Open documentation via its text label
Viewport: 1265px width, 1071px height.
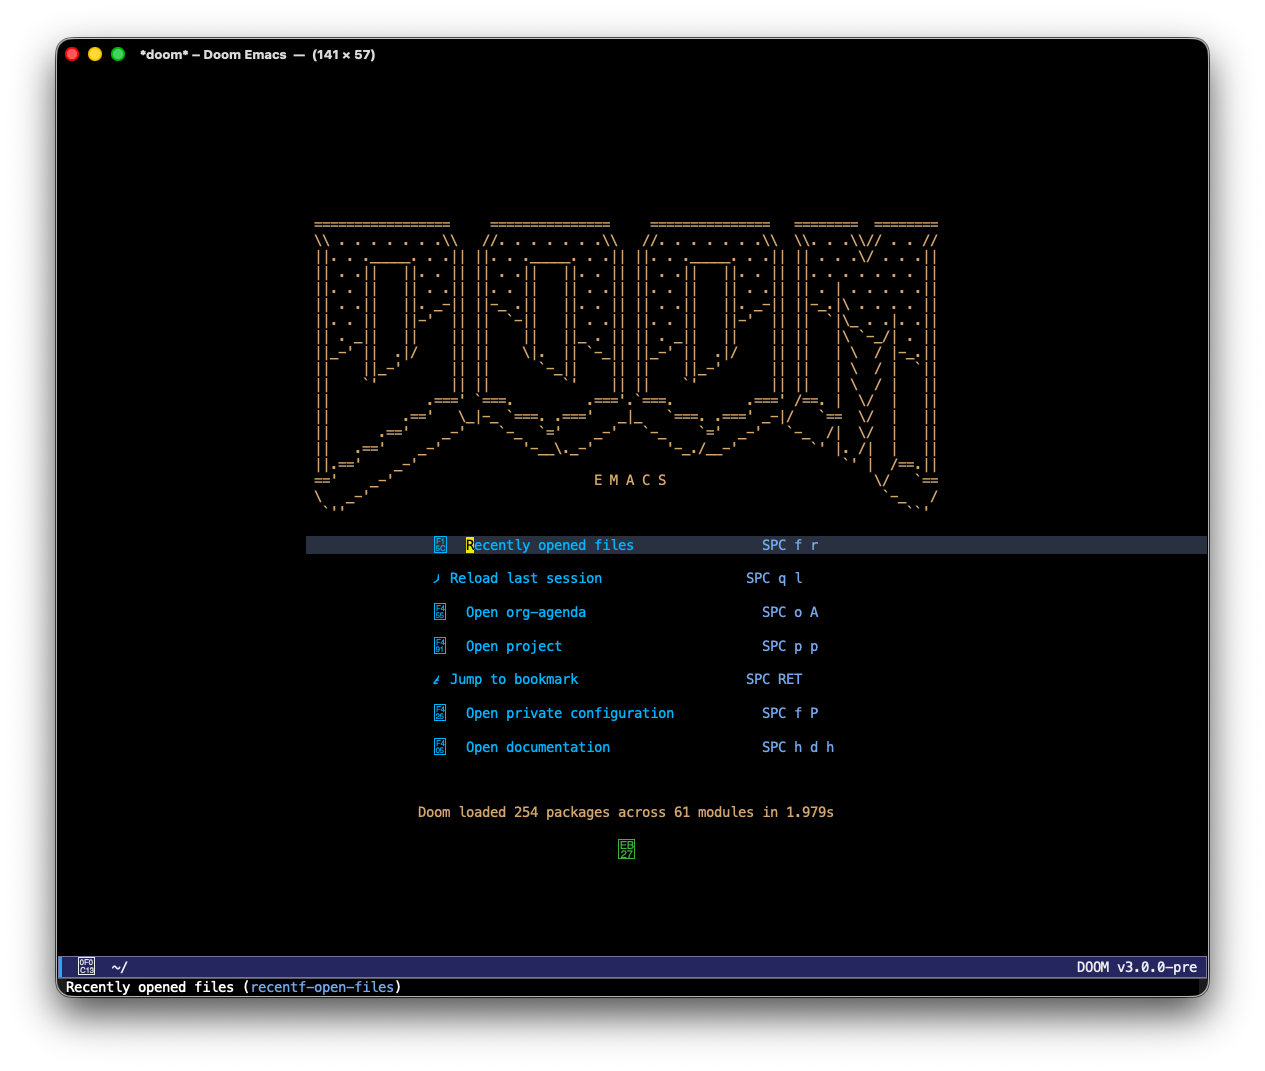(x=538, y=747)
